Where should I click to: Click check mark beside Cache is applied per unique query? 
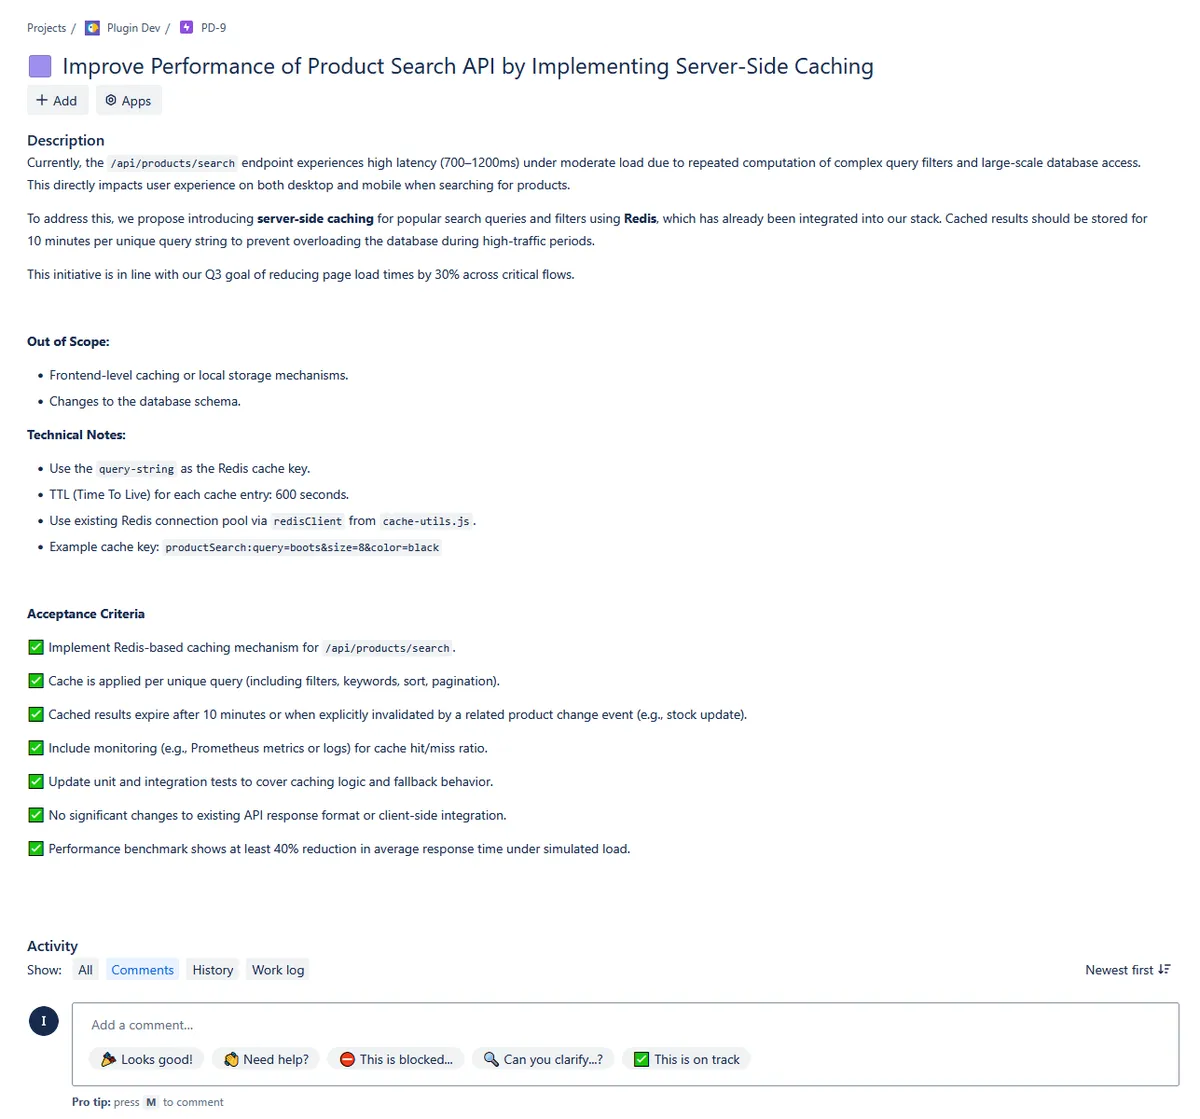coord(36,681)
